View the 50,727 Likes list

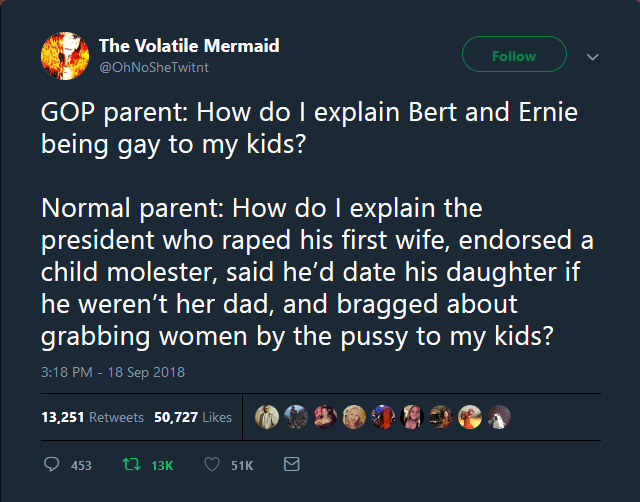click(193, 417)
